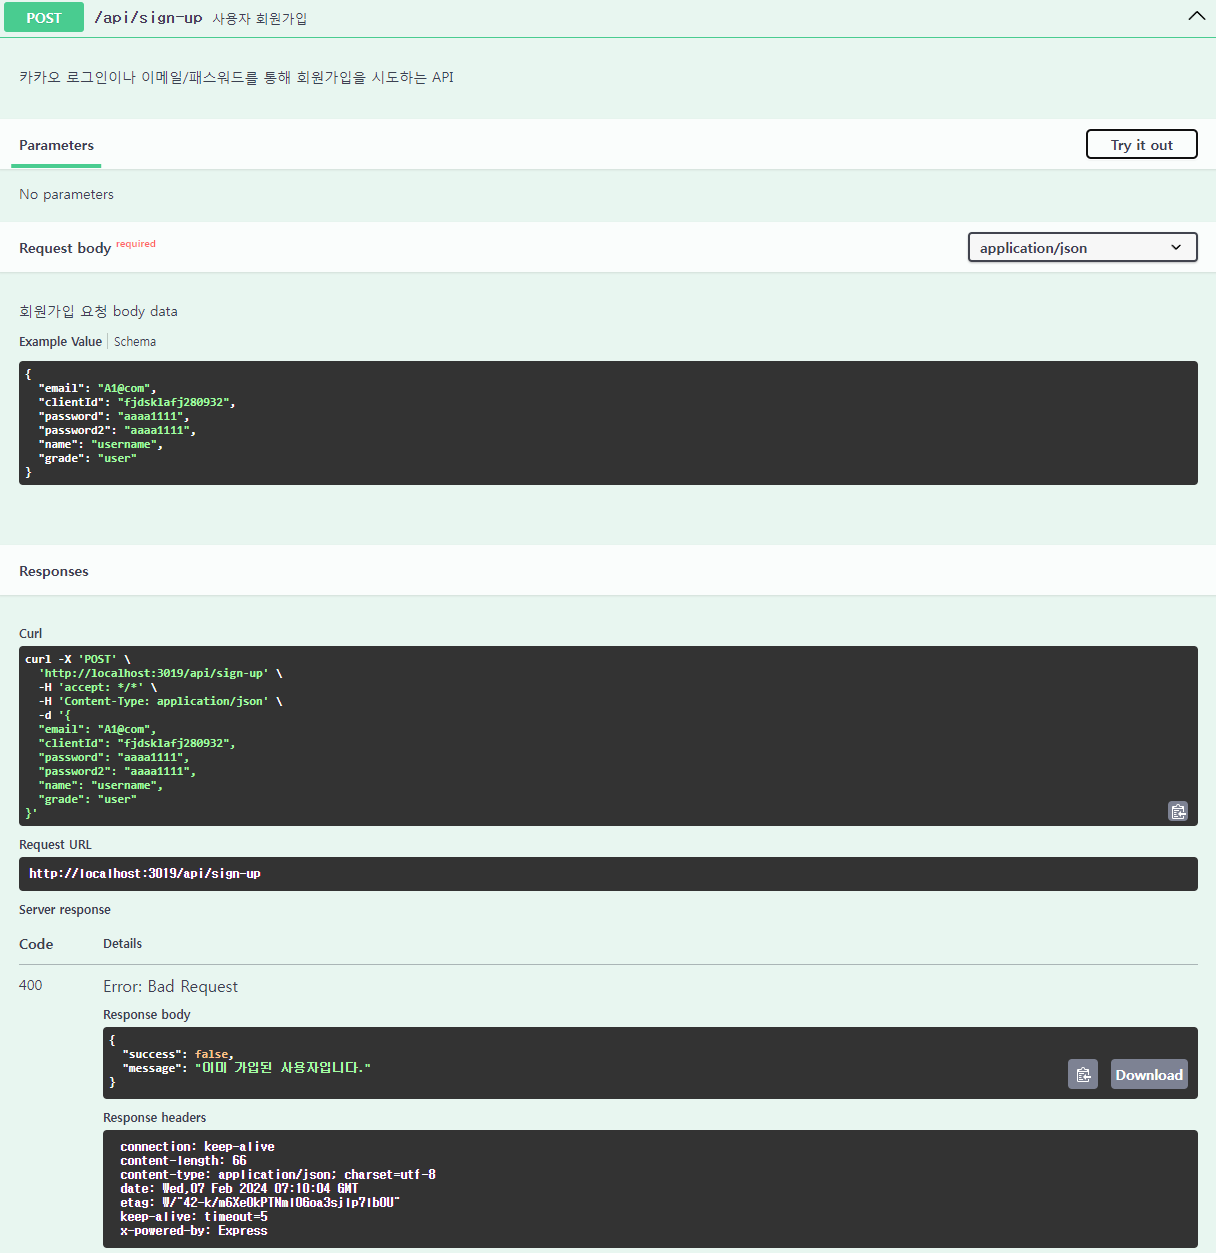Click the Response headers label
This screenshot has width=1216, height=1253.
[155, 1117]
